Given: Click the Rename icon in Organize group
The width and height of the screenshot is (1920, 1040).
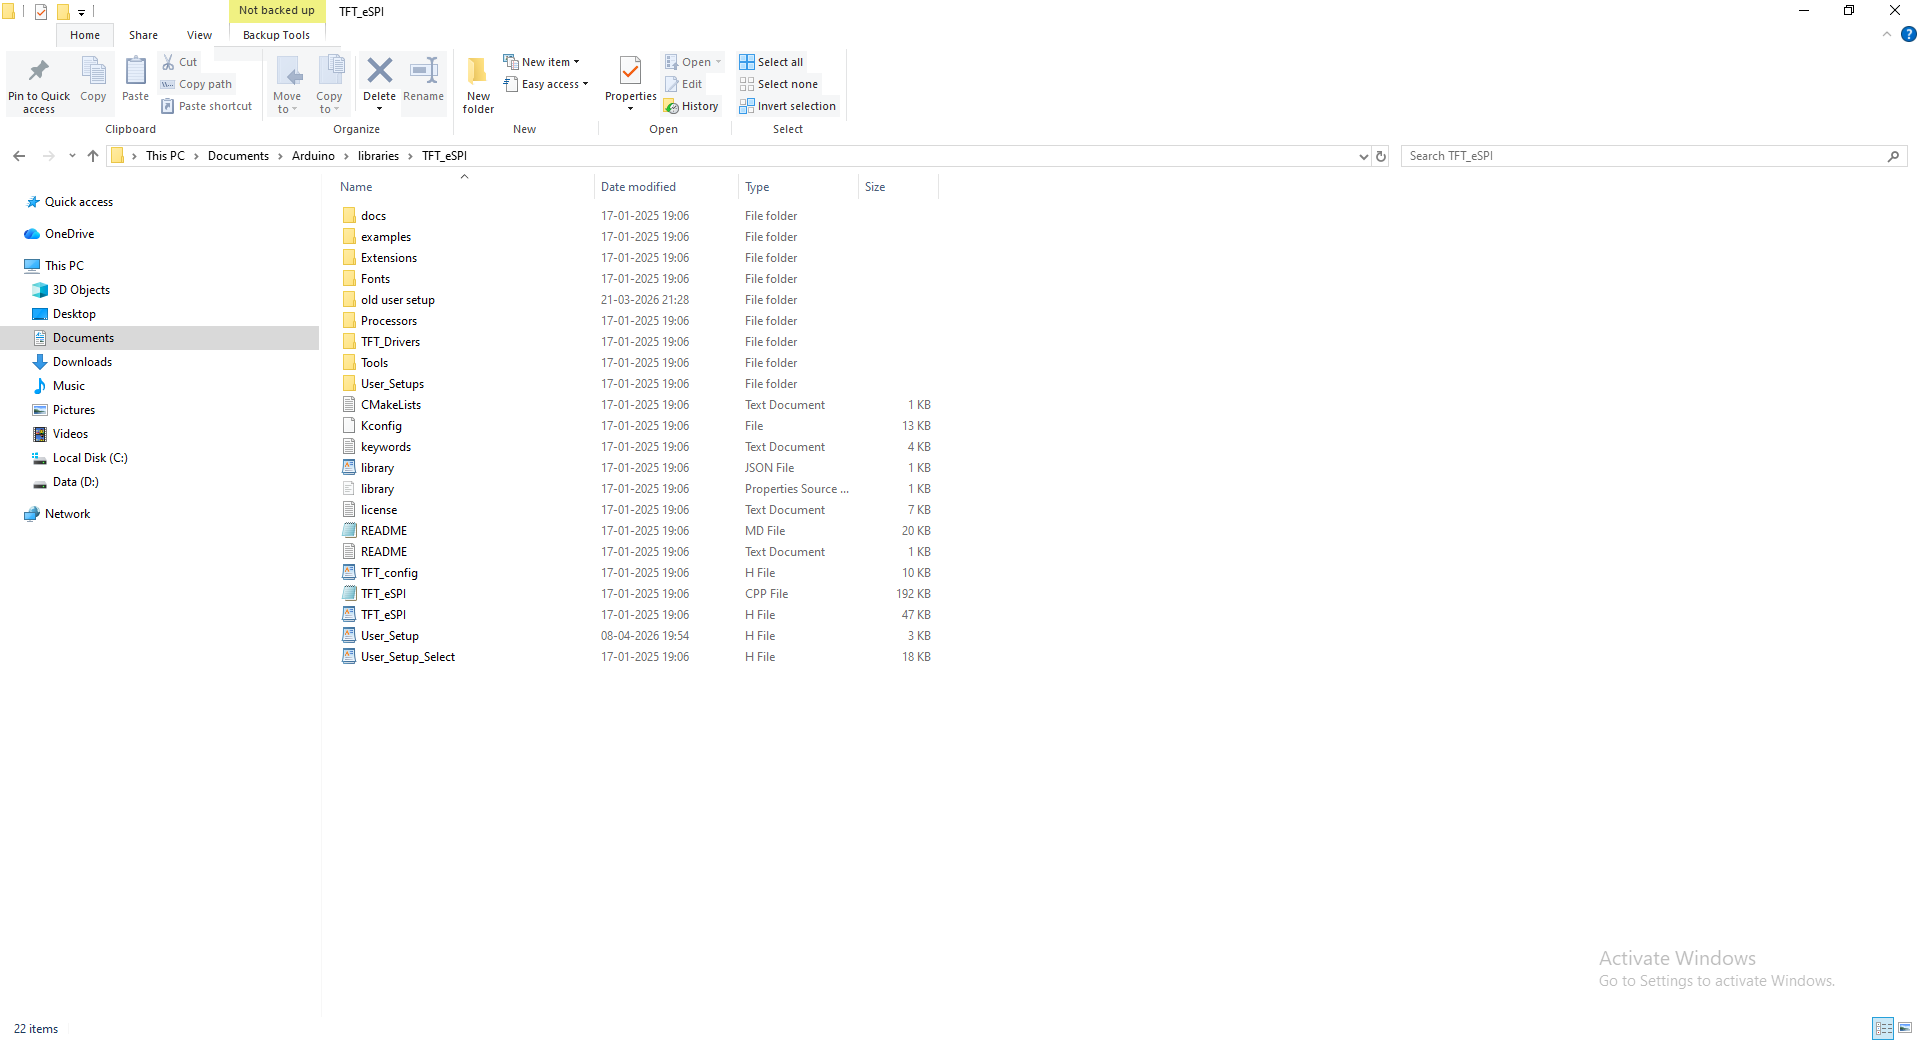Looking at the screenshot, I should click(x=424, y=70).
